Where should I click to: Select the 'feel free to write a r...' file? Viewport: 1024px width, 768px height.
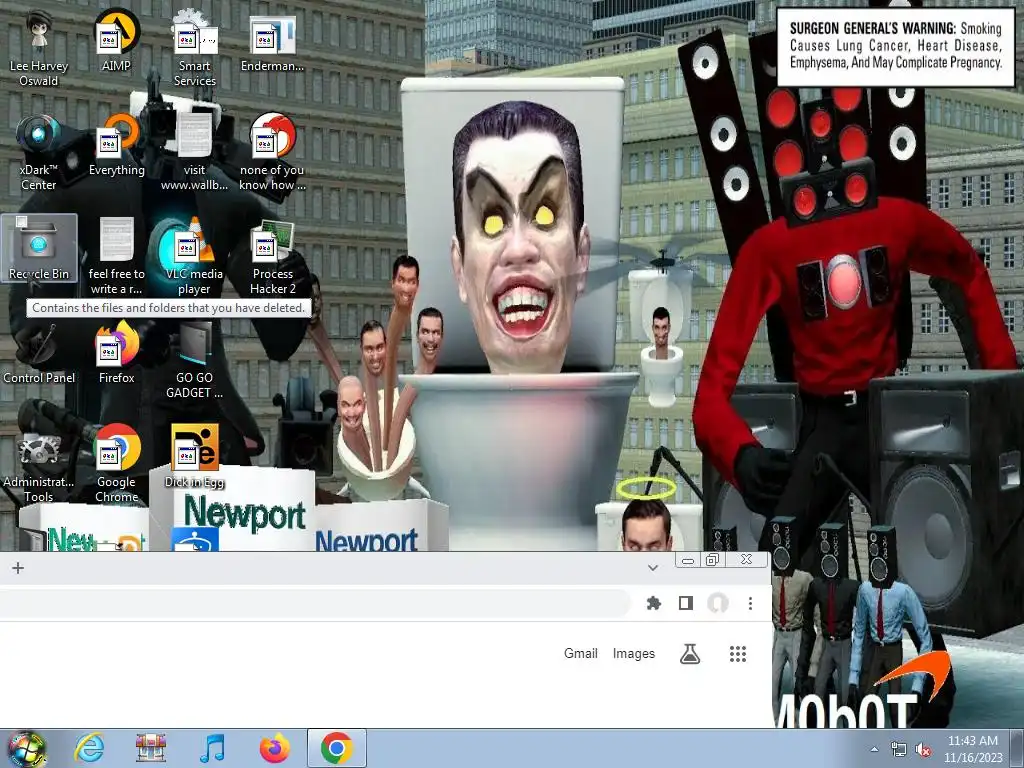tap(116, 257)
